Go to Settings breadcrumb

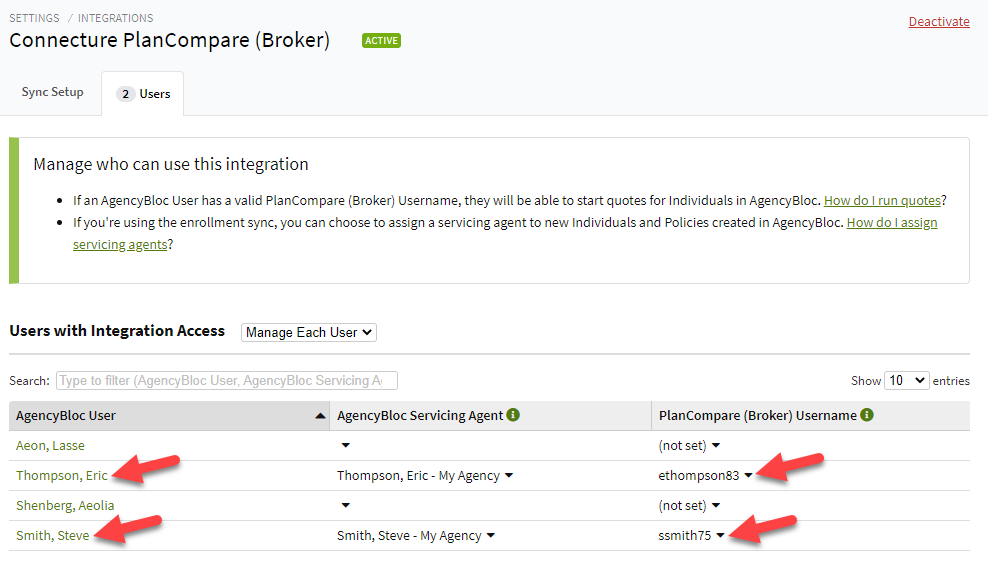click(x=34, y=18)
